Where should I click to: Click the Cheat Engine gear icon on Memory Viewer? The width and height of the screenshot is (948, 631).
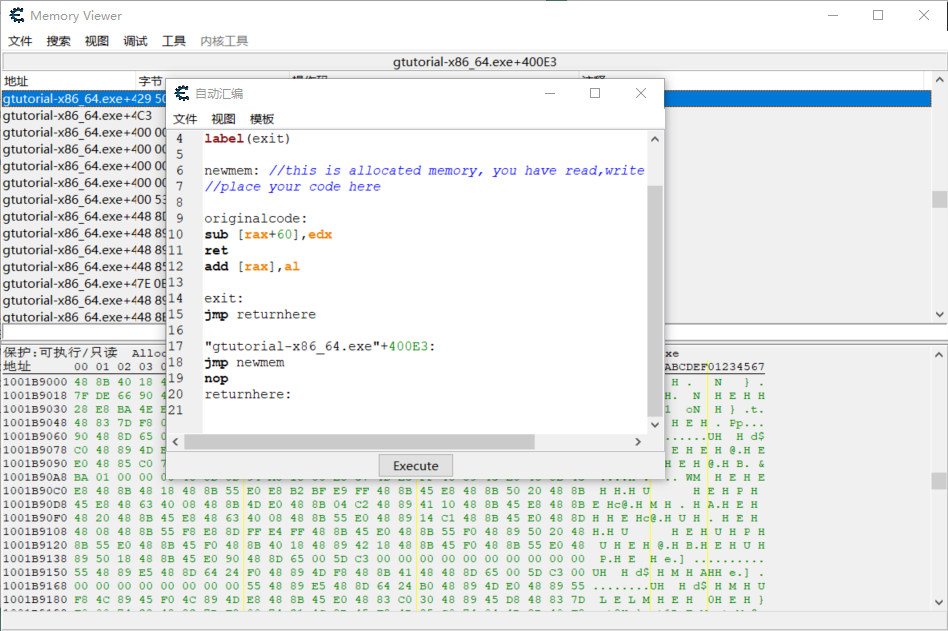click(15, 15)
